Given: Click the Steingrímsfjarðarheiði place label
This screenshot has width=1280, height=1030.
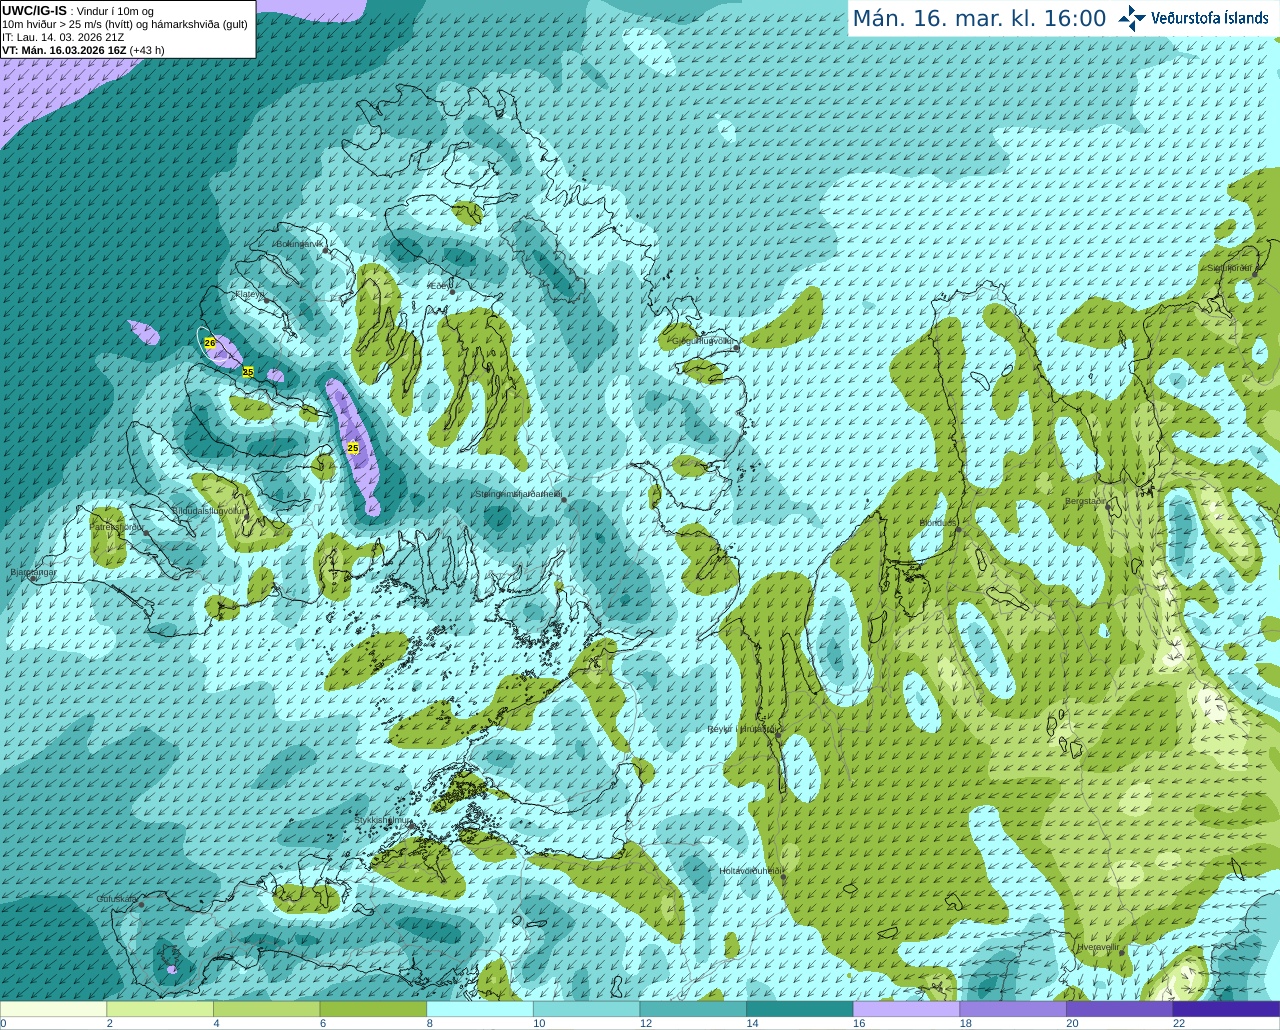Looking at the screenshot, I should tap(519, 493).
